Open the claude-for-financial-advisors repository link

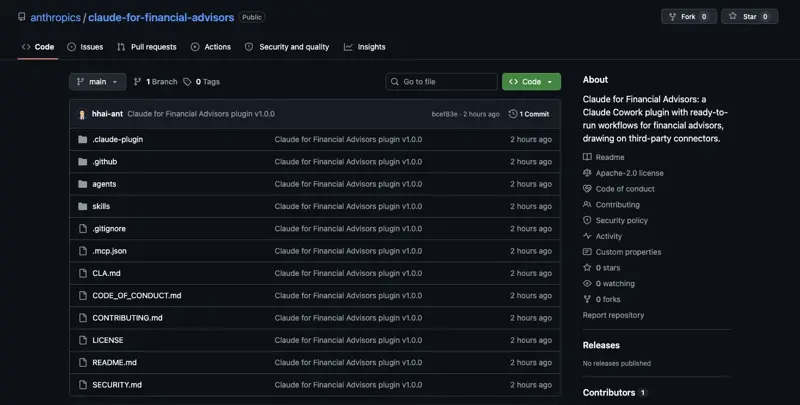(x=161, y=17)
